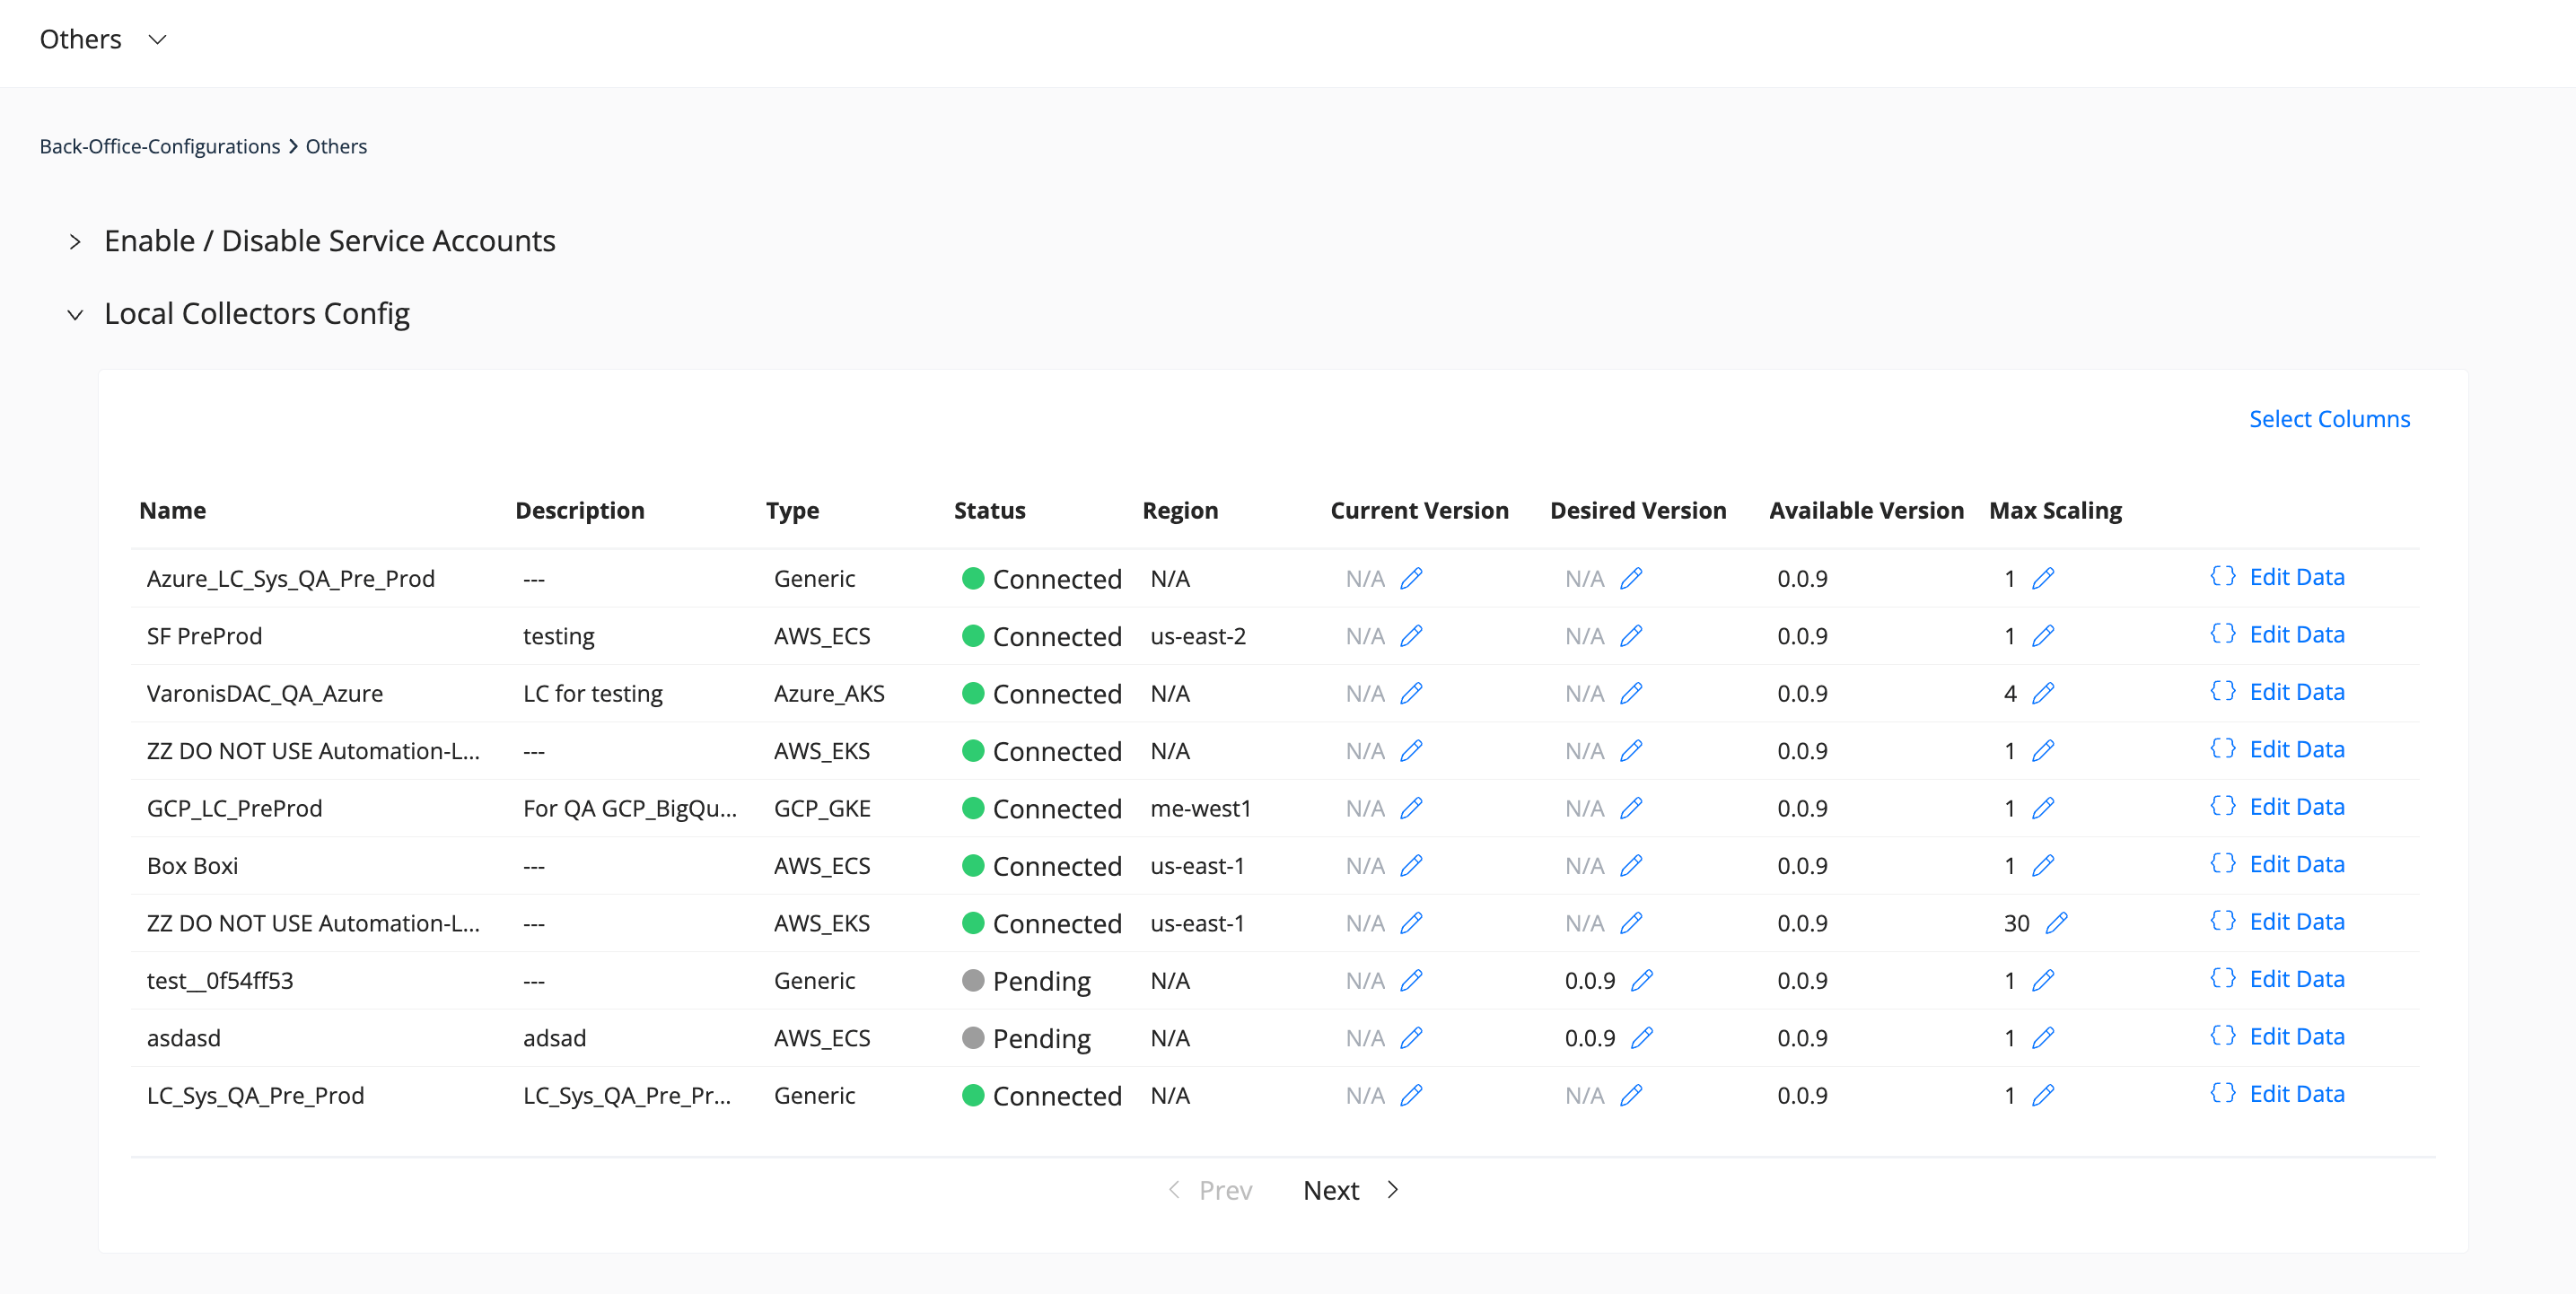The height and width of the screenshot is (1294, 2576).
Task: Click the Prev page button
Action: click(1210, 1190)
